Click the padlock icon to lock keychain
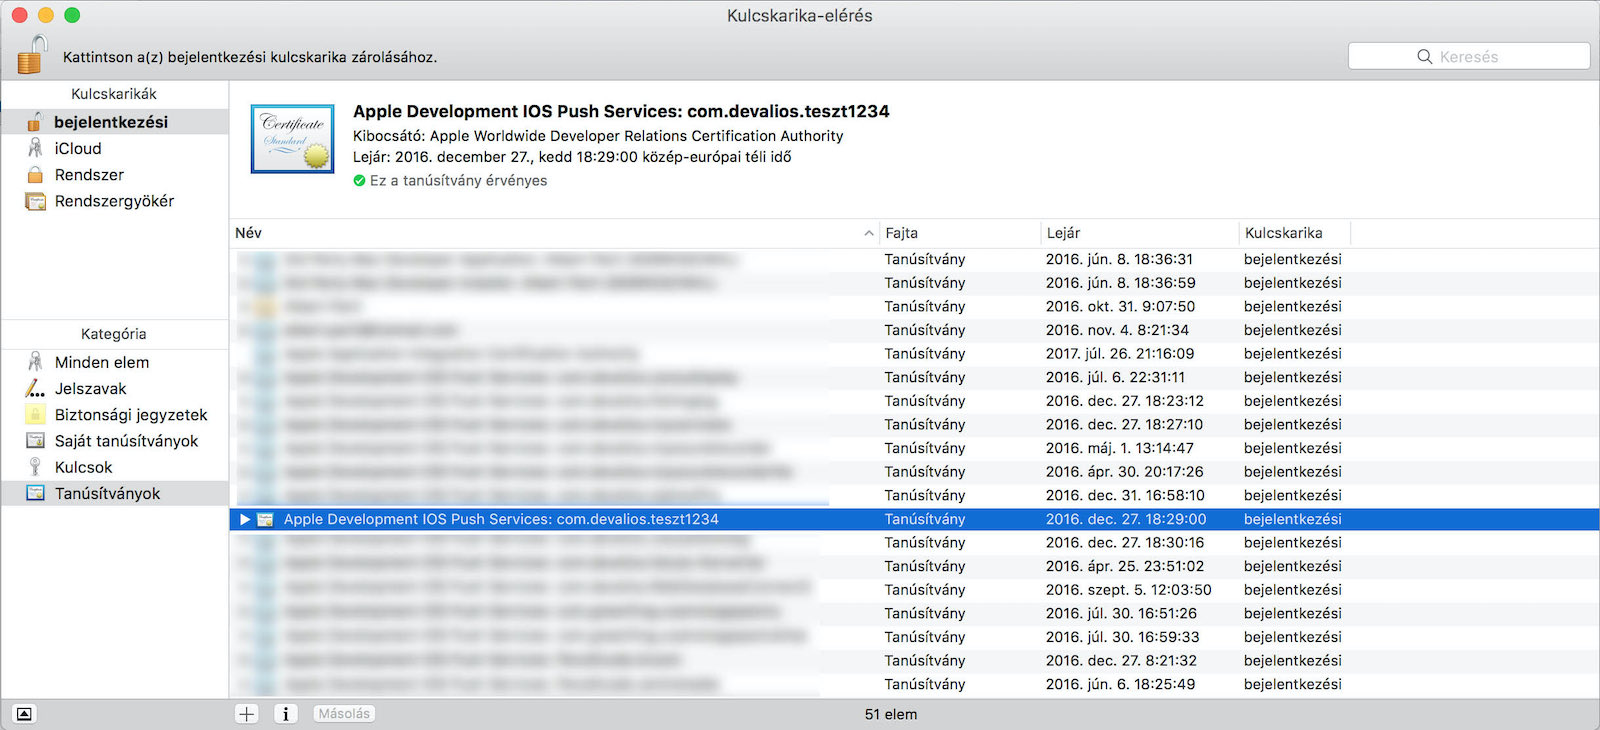The image size is (1600, 730). pyautogui.click(x=32, y=55)
